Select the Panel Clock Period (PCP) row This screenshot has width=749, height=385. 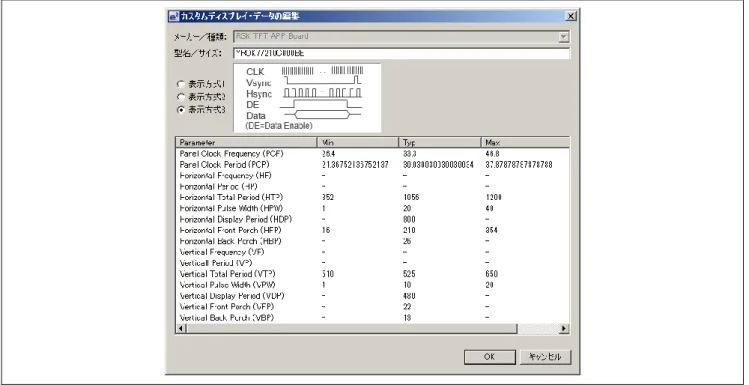[373, 165]
